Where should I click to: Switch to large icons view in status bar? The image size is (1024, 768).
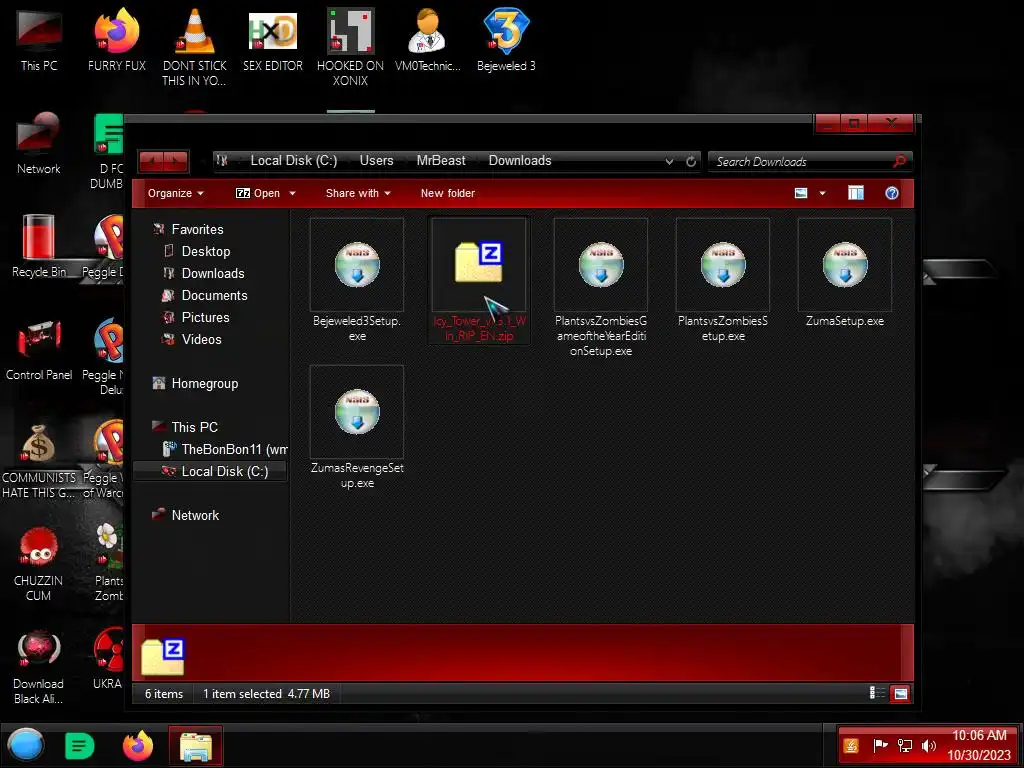point(901,694)
